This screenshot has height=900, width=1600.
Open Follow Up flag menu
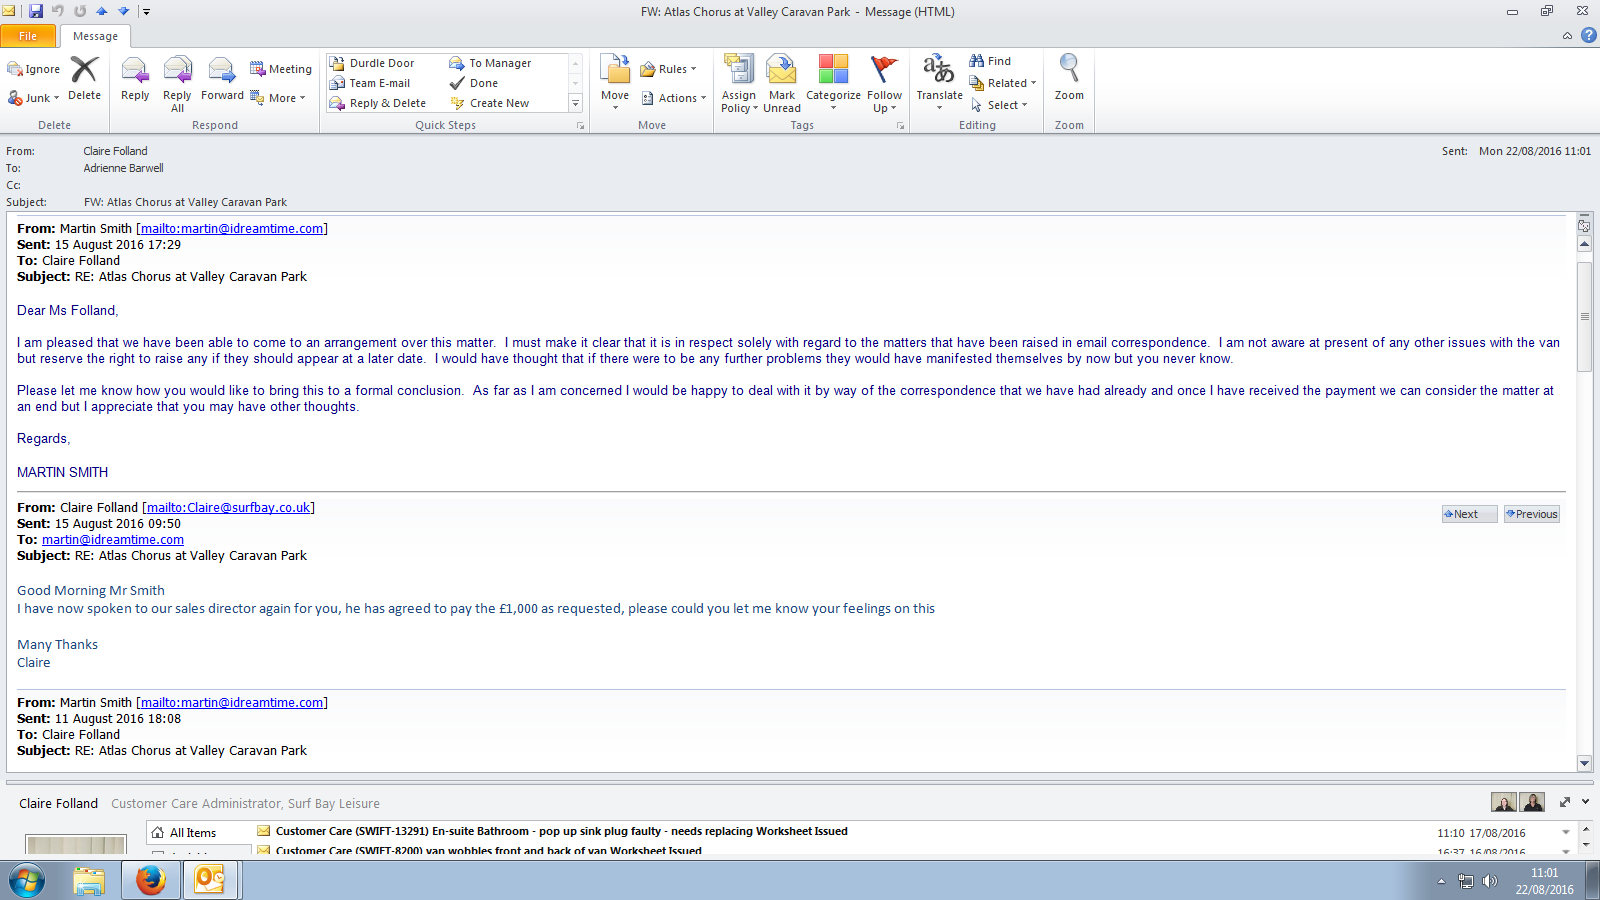(884, 84)
